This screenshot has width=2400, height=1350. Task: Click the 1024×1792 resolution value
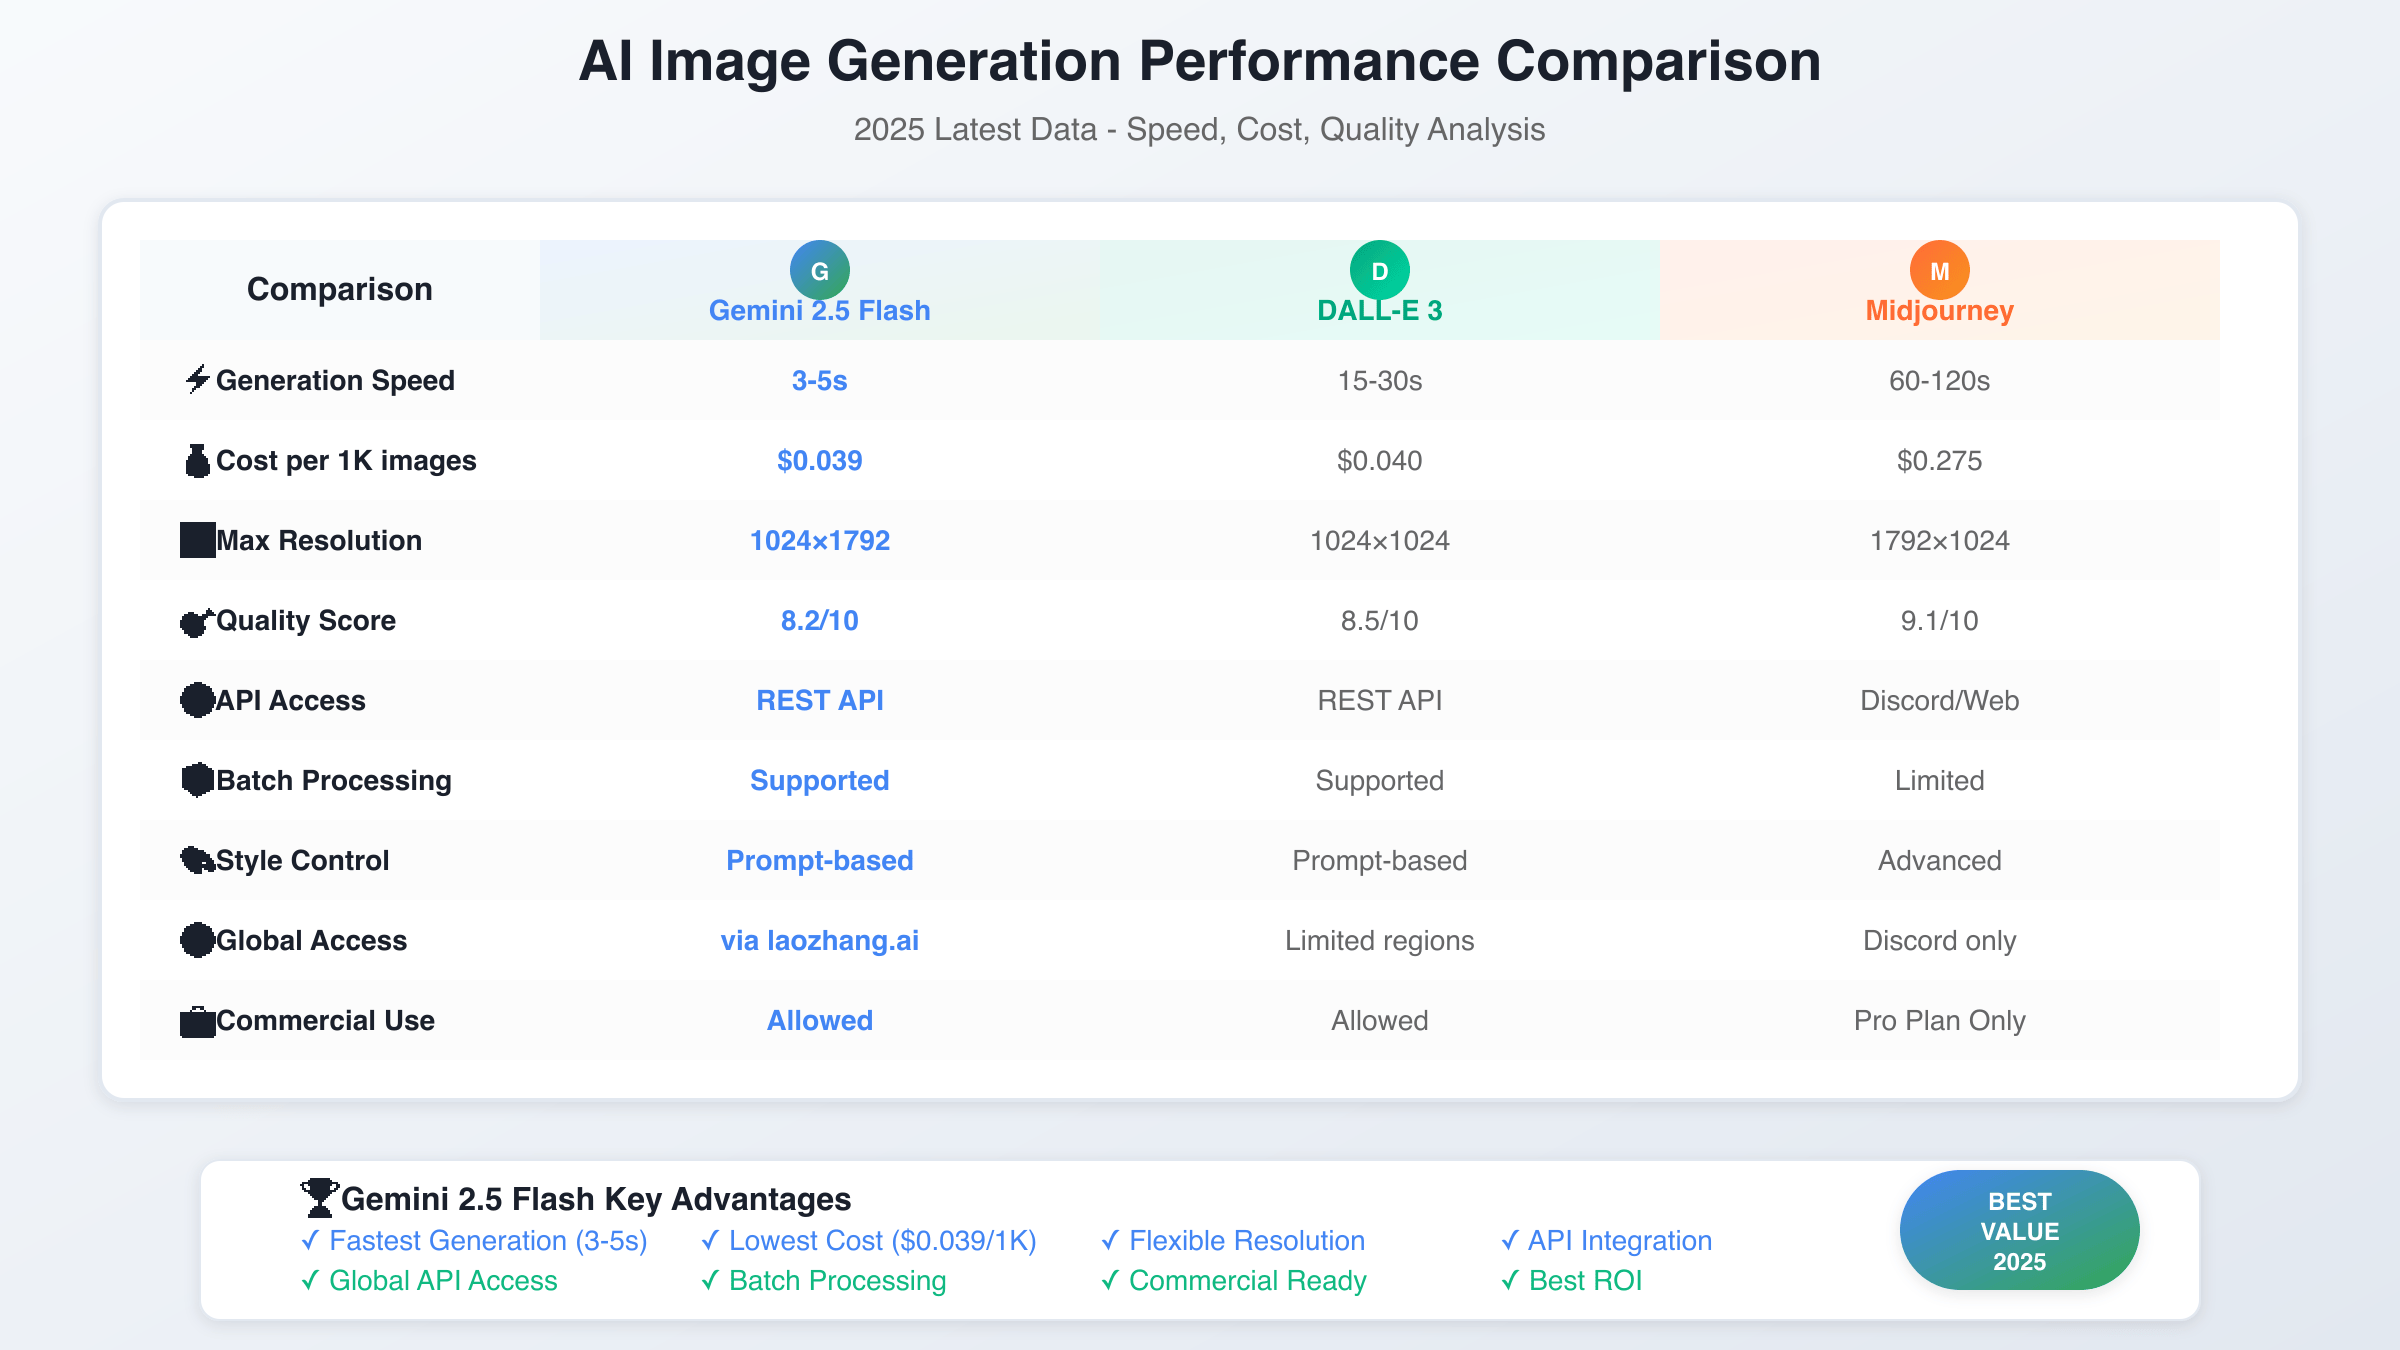point(820,540)
